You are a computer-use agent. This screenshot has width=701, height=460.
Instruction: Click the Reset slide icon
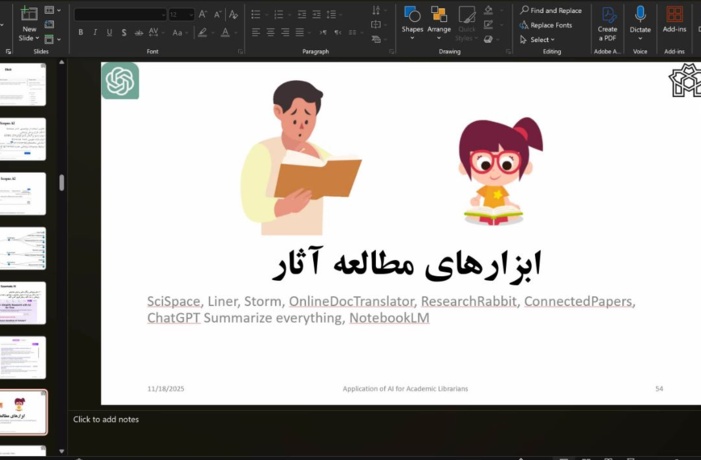[49, 24]
